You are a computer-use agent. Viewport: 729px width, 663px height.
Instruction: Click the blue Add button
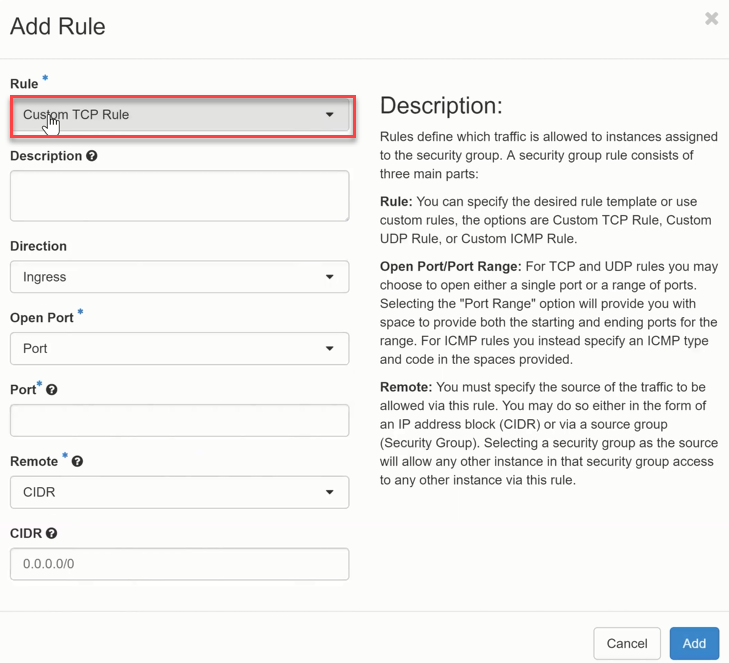coord(694,643)
